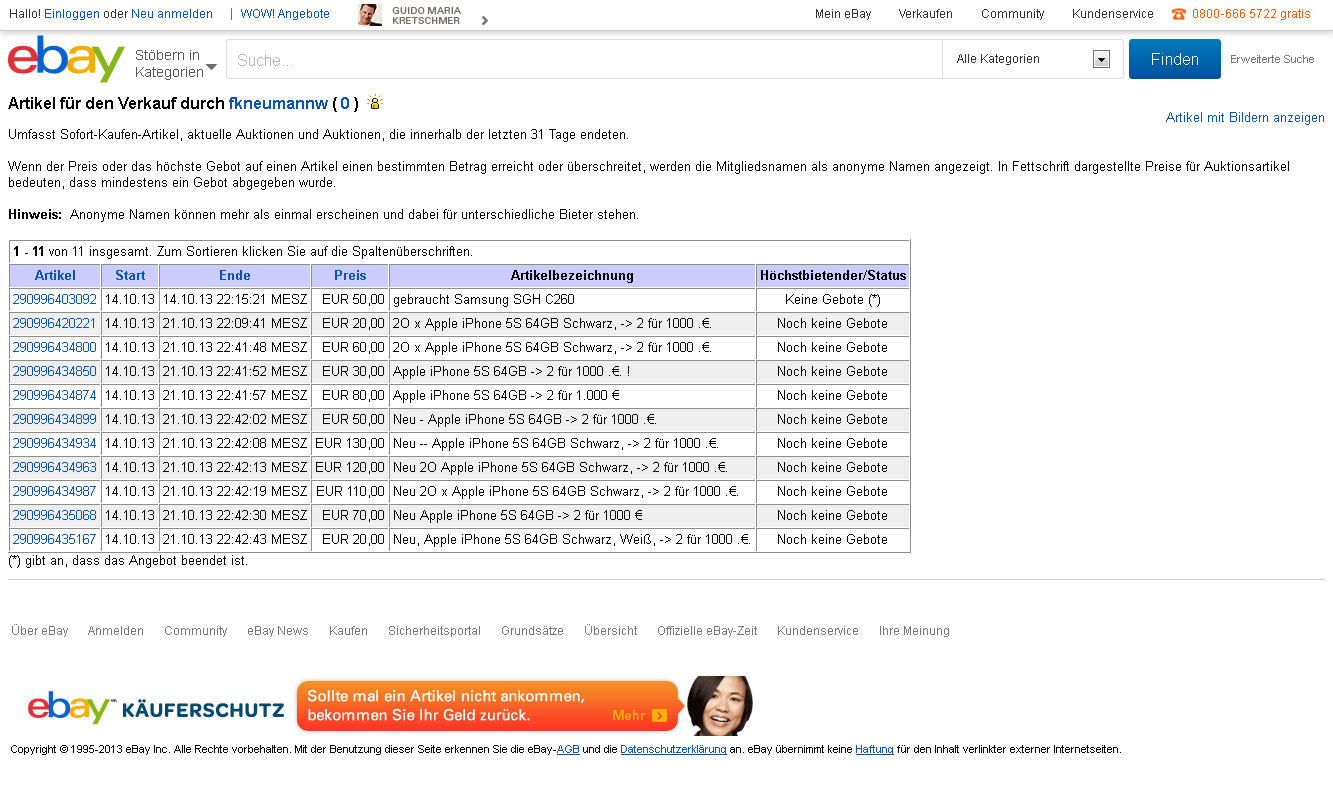Open item 290996434800

click(54, 348)
